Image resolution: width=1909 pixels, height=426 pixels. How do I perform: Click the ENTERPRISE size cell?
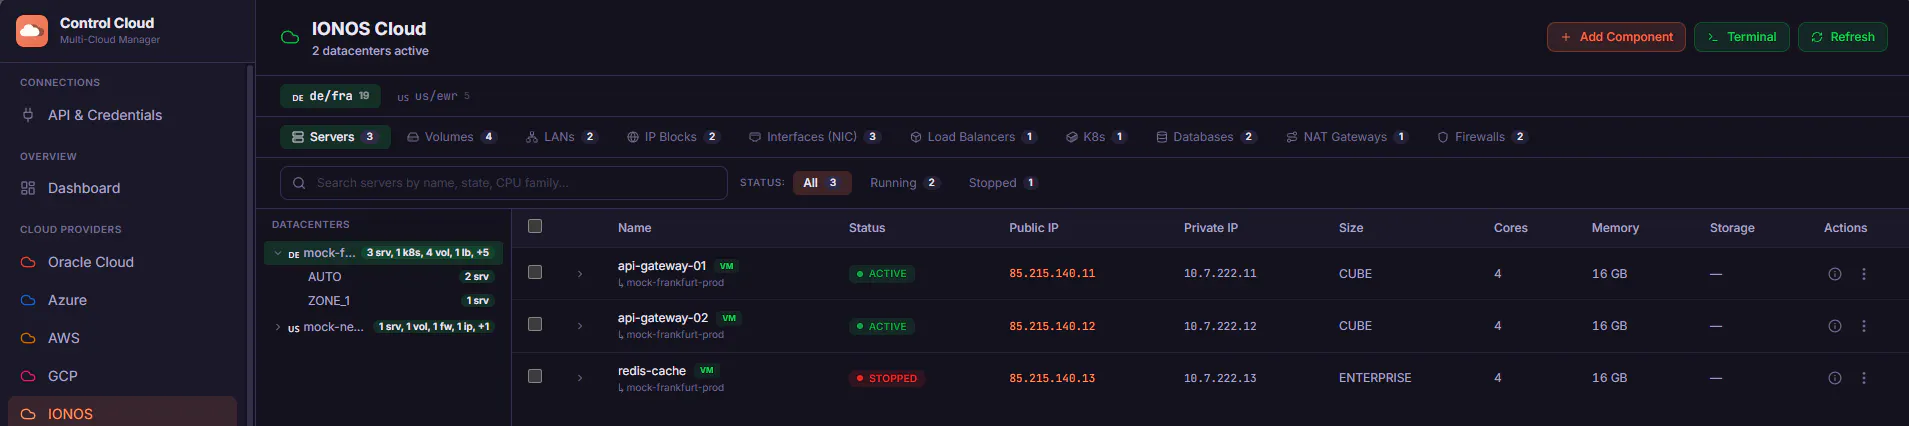[1375, 378]
